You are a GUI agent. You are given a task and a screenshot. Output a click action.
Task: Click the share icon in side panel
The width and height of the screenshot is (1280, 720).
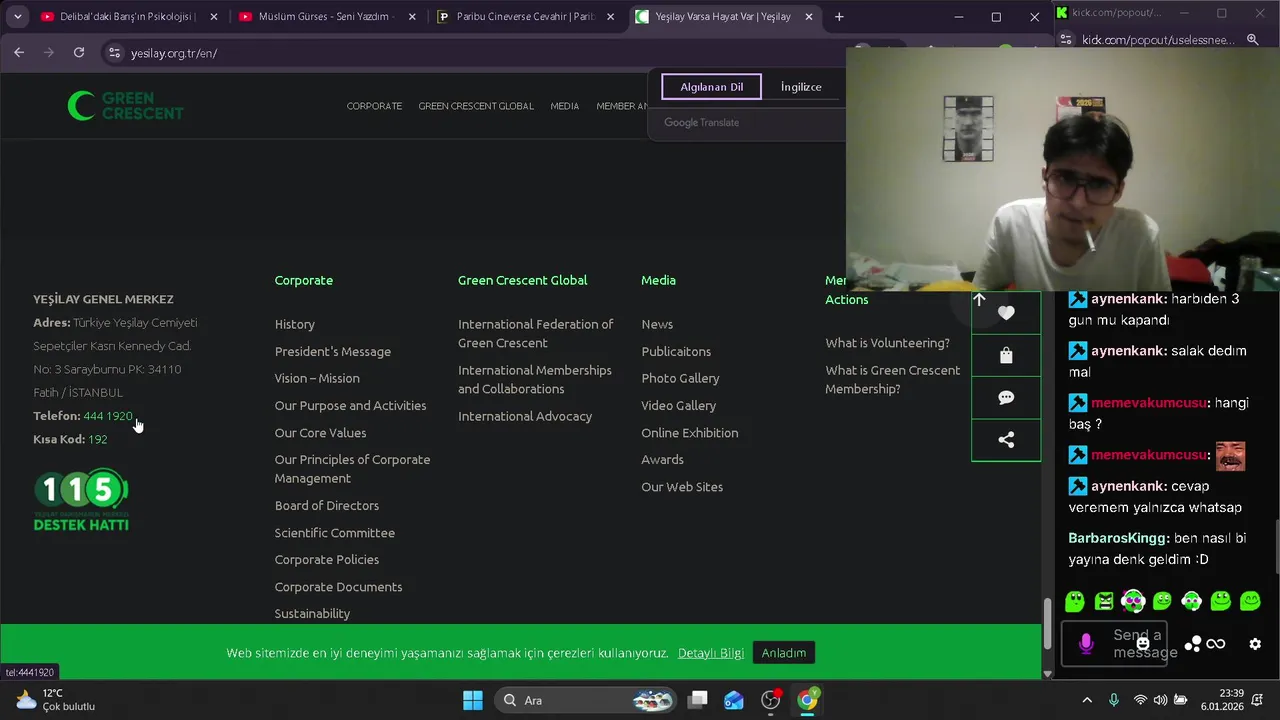click(x=1006, y=440)
